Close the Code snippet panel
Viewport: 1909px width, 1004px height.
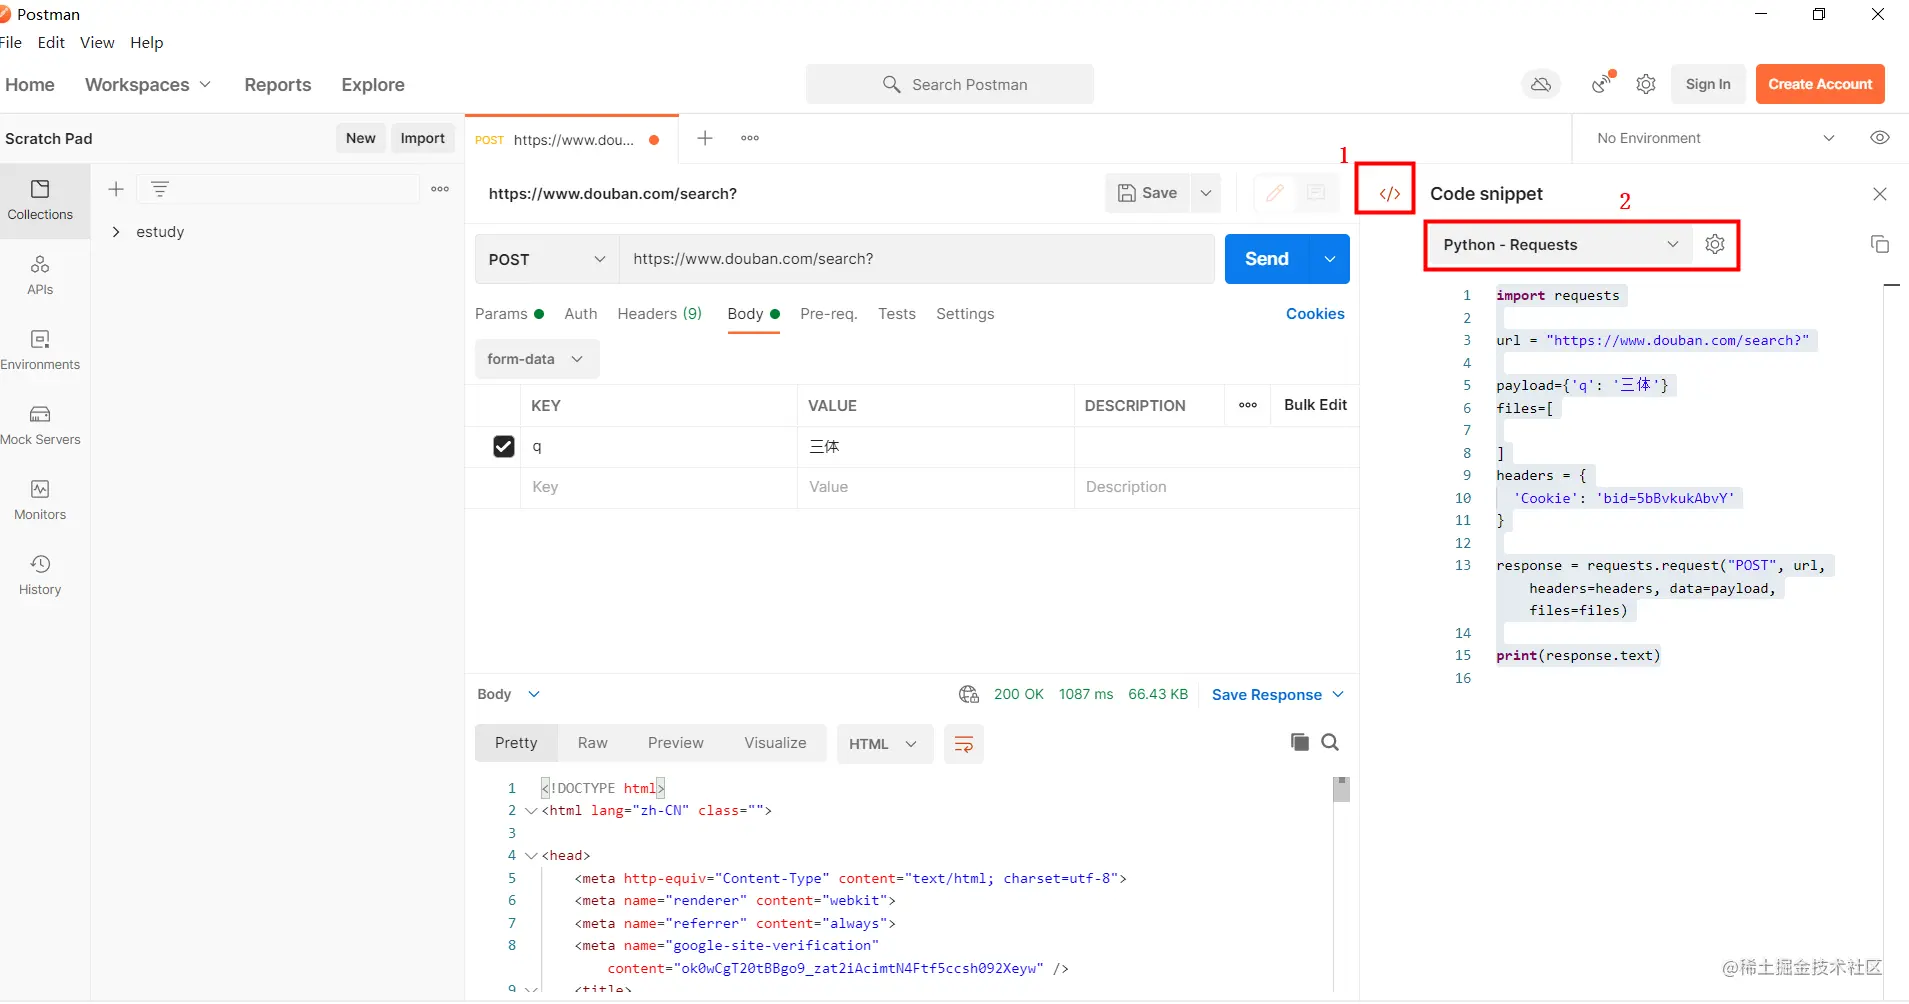coord(1880,194)
